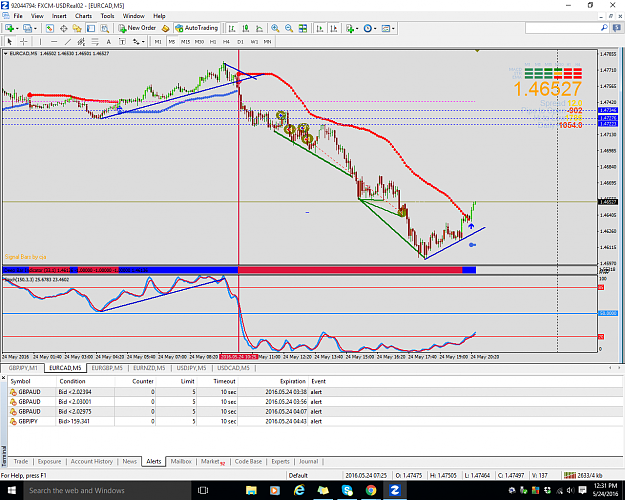Image resolution: width=625 pixels, height=500 pixels.
Task: Close the Terminal panel with X
Action: [x=3, y=377]
